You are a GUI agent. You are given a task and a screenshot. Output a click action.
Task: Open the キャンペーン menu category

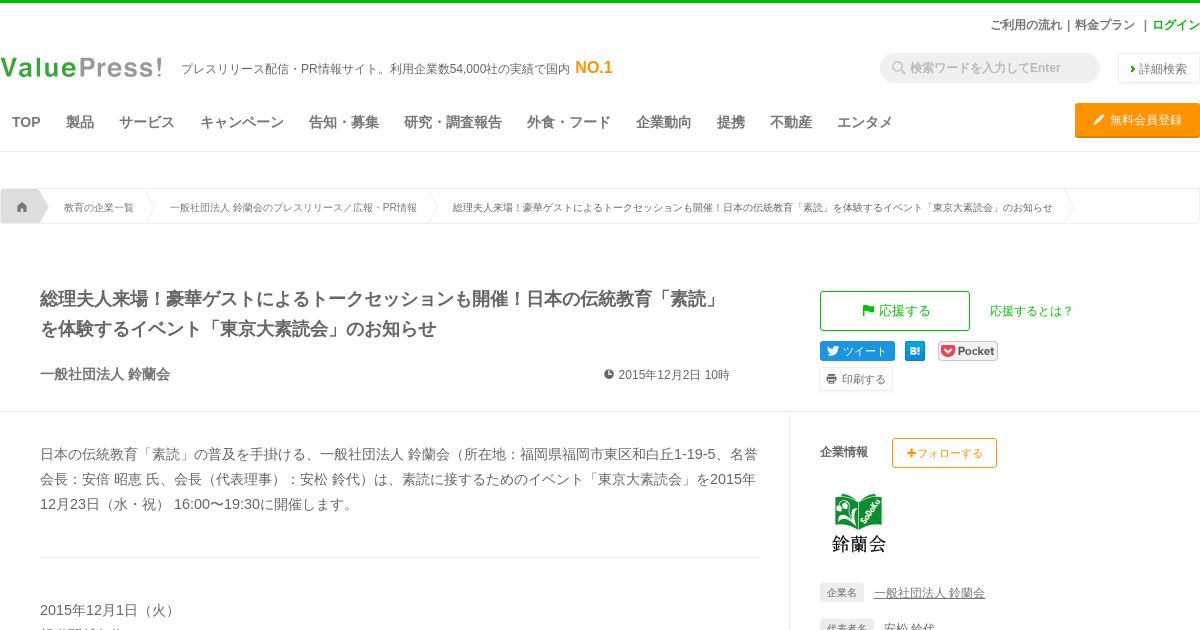[242, 122]
